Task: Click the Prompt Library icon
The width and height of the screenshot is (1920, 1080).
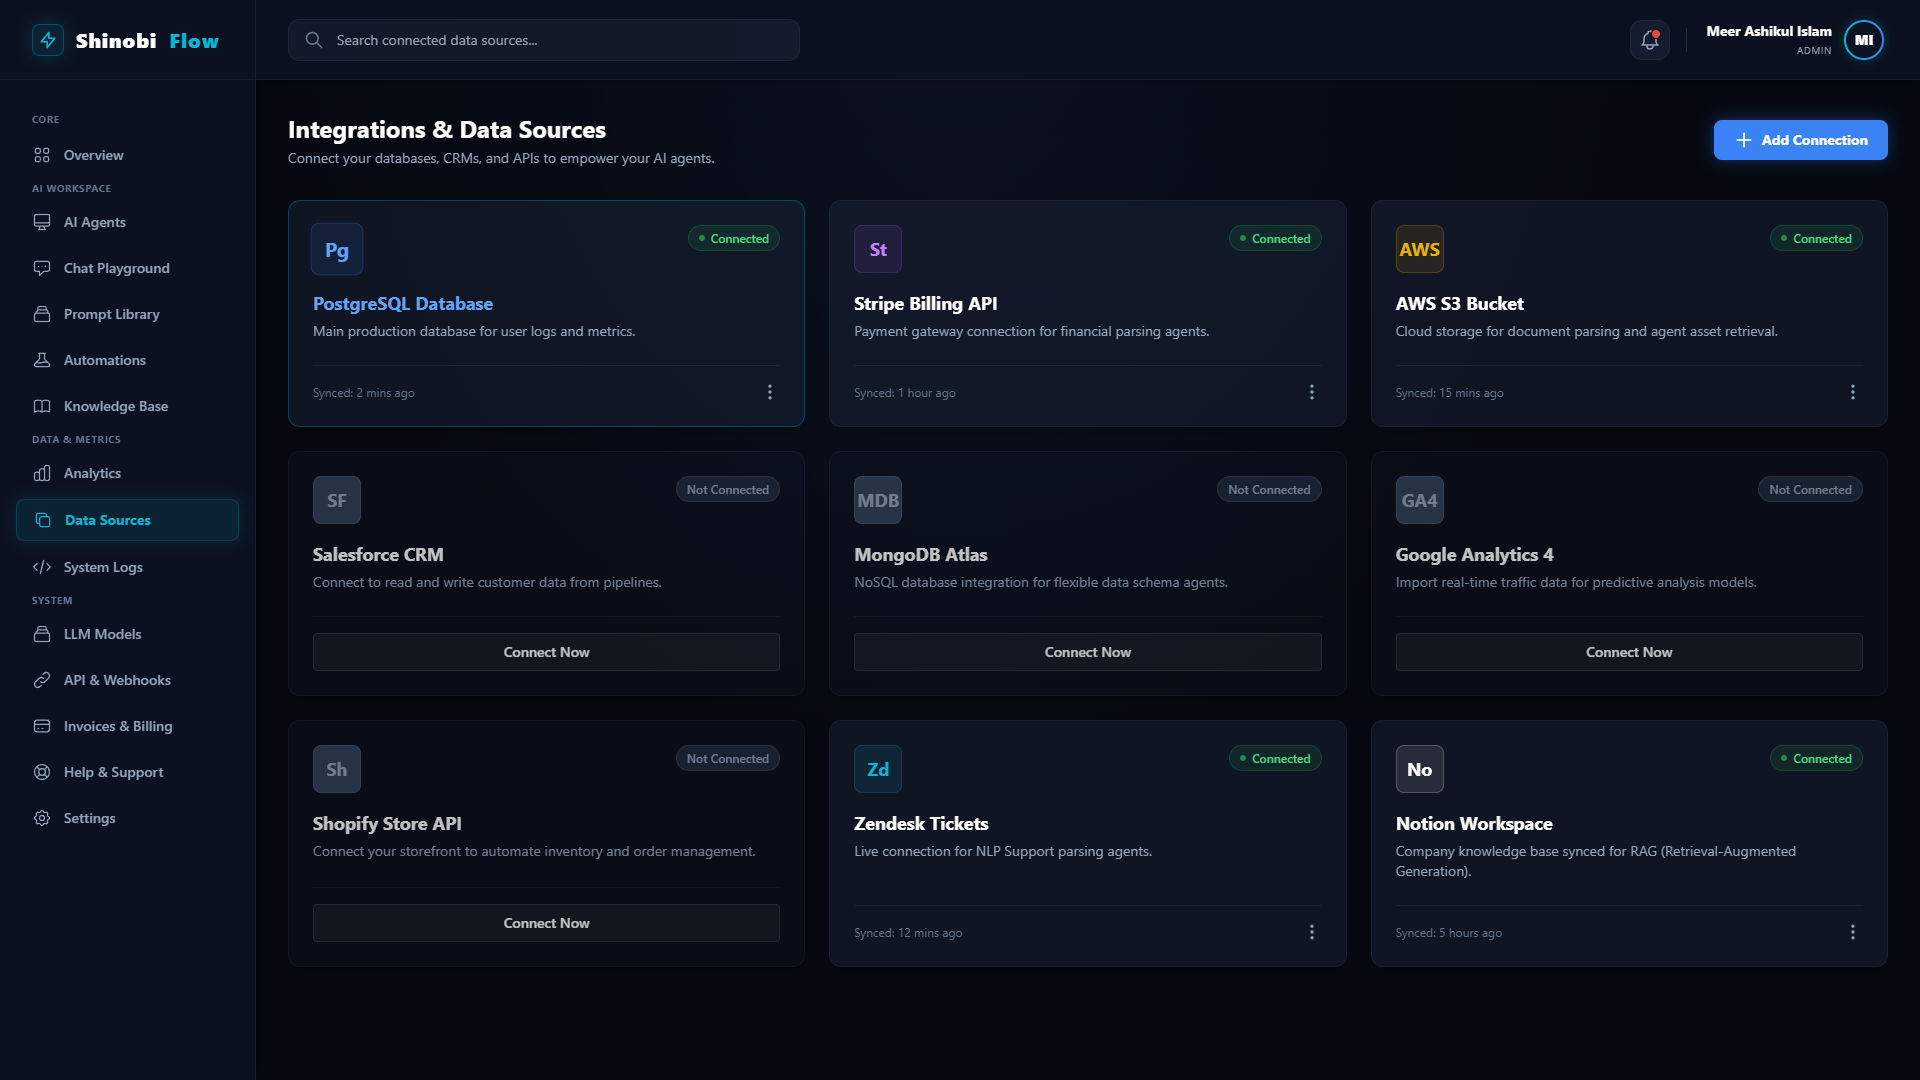Action: [42, 314]
